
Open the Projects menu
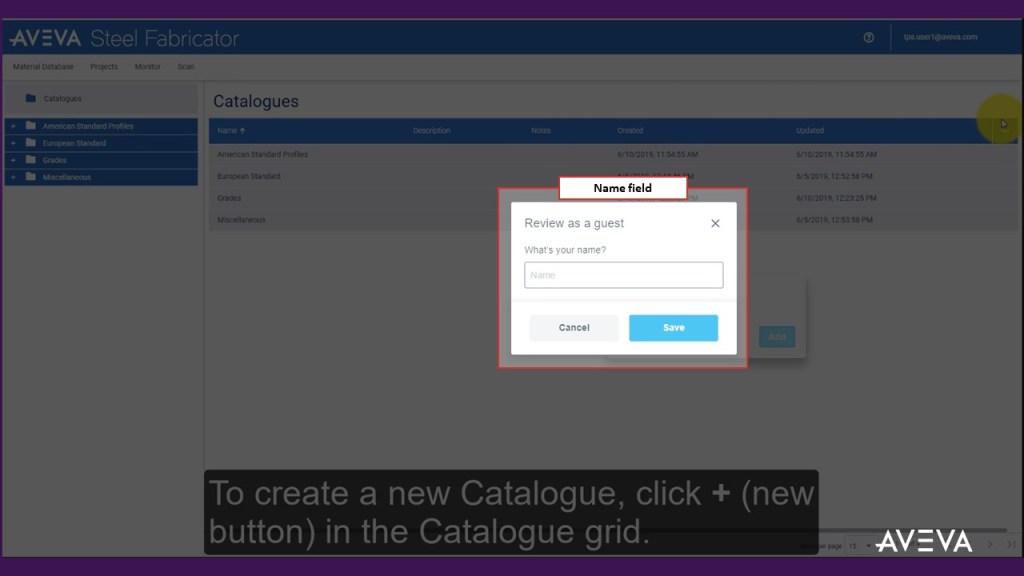104,67
